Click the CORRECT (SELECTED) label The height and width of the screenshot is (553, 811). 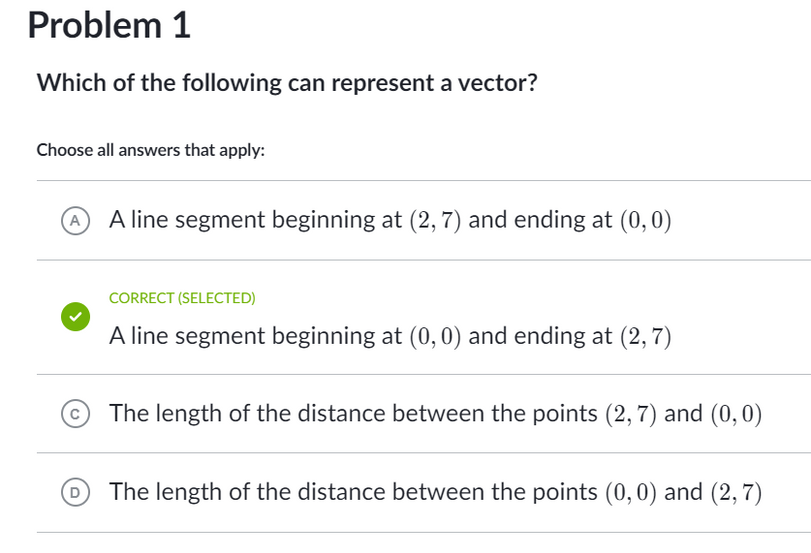point(182,298)
